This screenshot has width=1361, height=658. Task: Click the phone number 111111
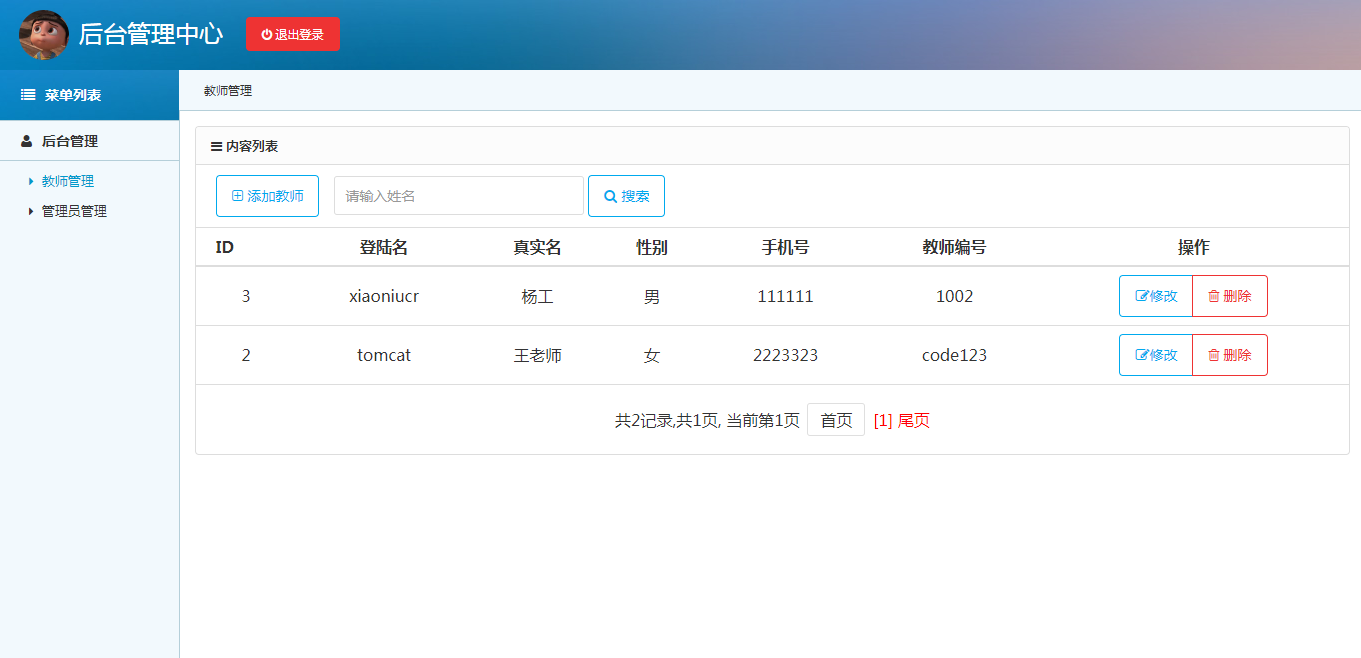pos(786,296)
